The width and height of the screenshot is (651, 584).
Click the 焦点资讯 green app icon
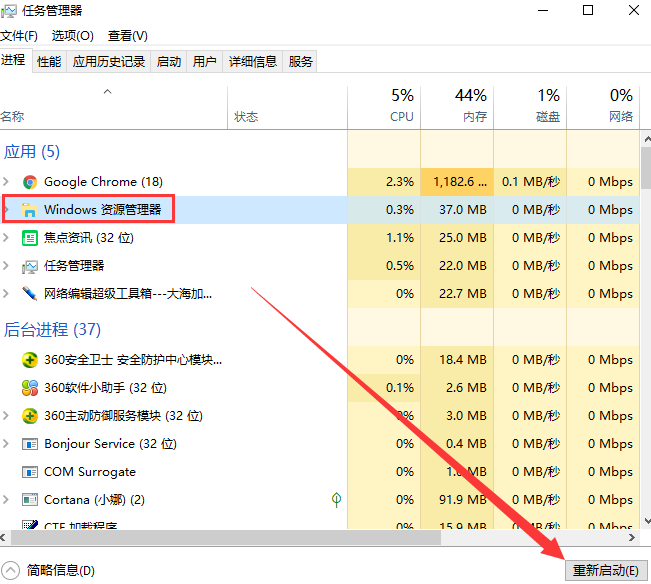30,238
